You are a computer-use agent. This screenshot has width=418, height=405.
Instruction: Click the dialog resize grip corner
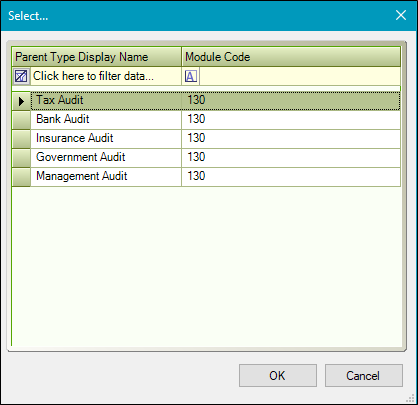tap(411, 398)
